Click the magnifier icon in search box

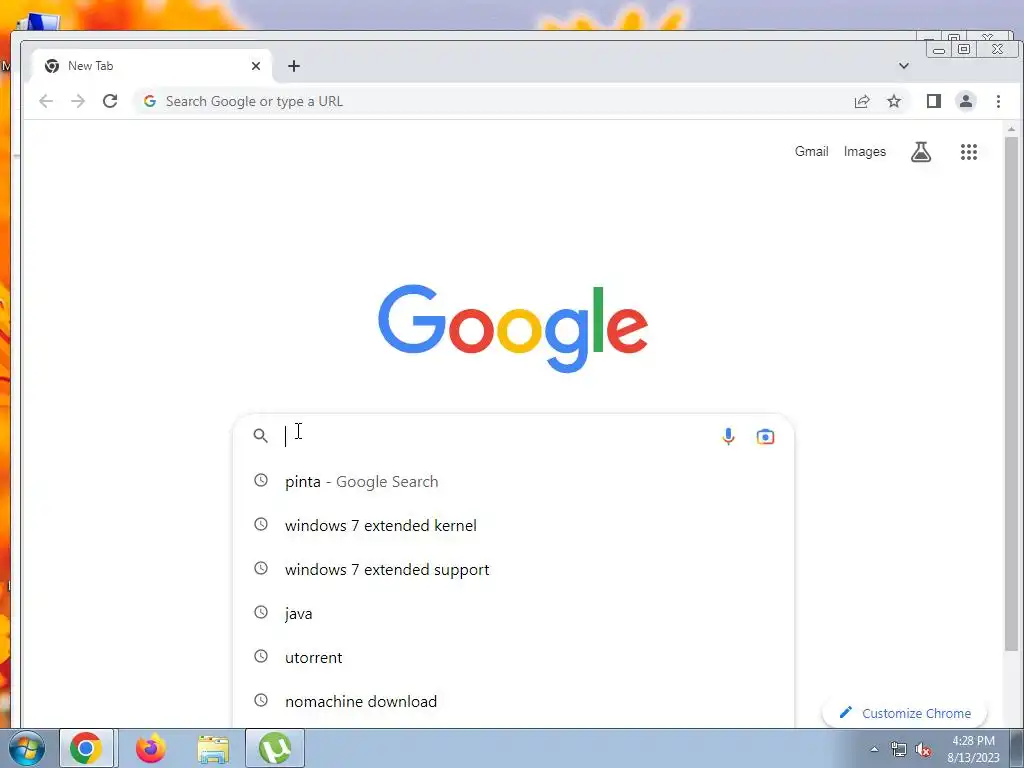(261, 436)
